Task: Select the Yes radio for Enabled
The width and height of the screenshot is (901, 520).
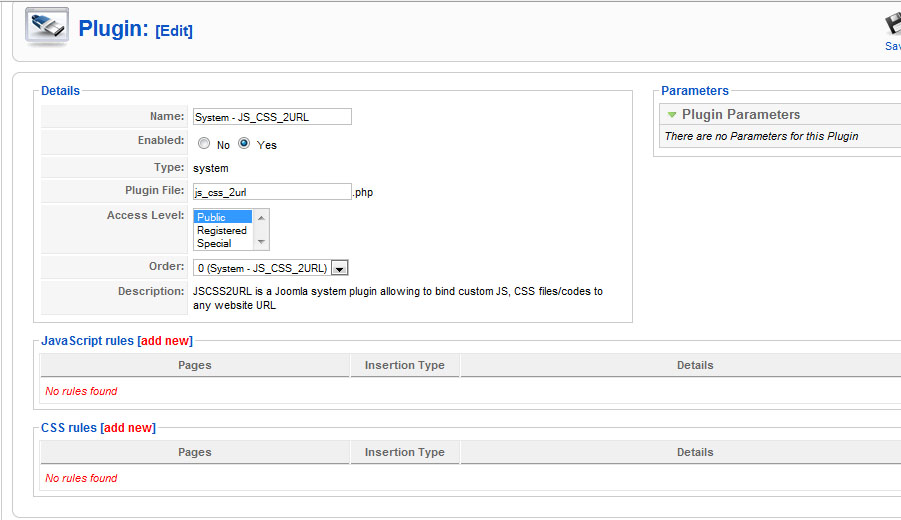Action: [244, 143]
